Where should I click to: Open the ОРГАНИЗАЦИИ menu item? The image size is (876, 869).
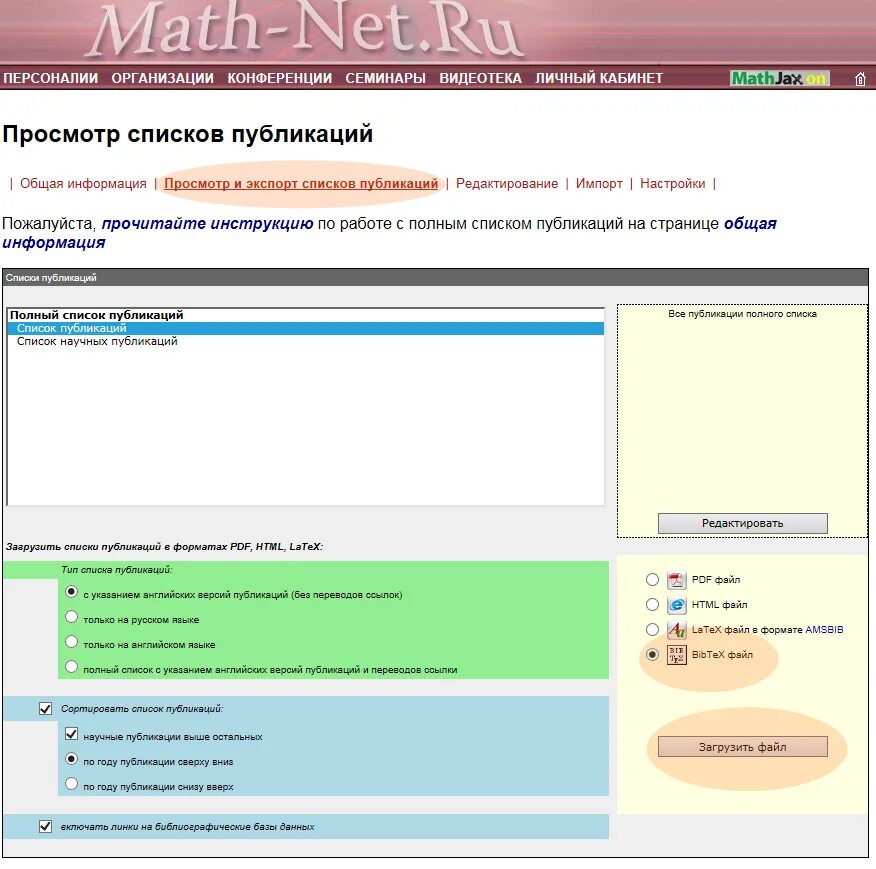tap(163, 78)
